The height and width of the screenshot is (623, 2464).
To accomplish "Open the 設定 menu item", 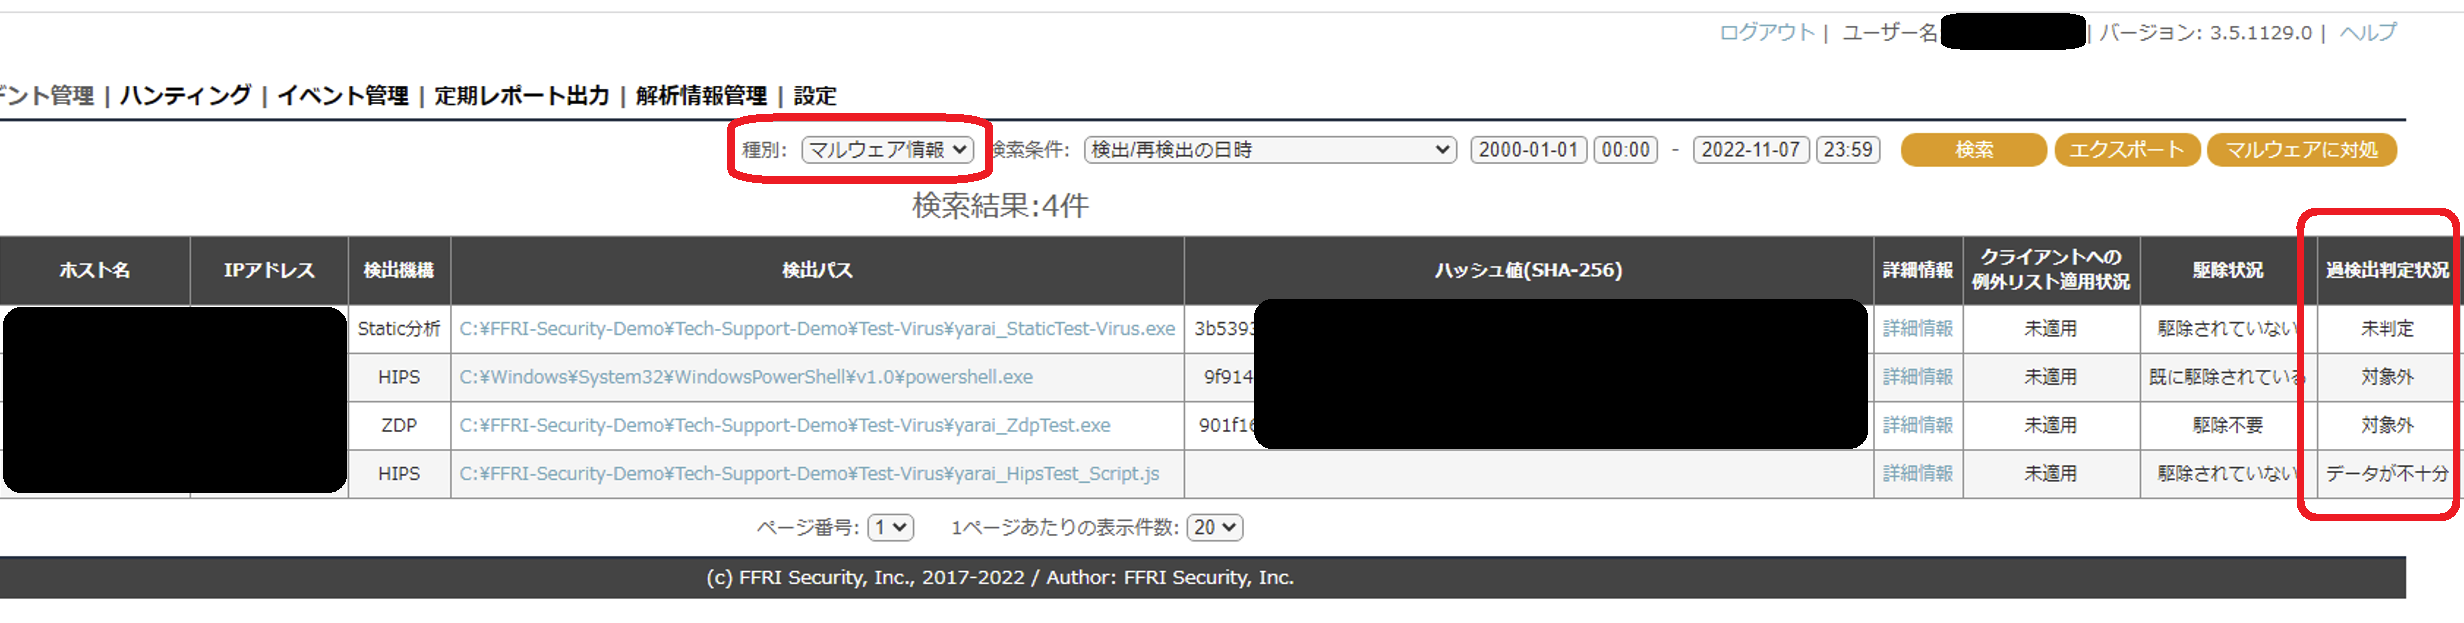I will [815, 96].
